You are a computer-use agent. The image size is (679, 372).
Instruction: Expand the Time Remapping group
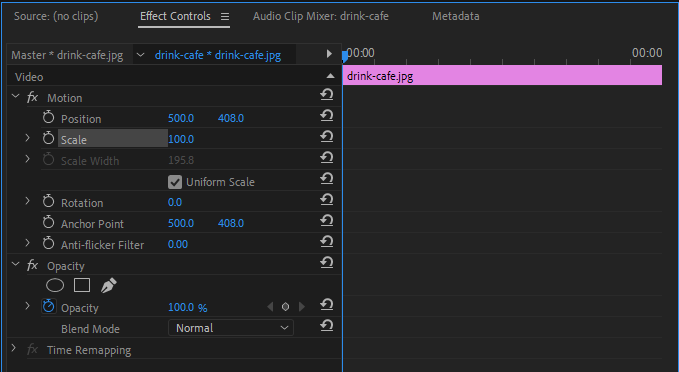pyautogui.click(x=14, y=348)
